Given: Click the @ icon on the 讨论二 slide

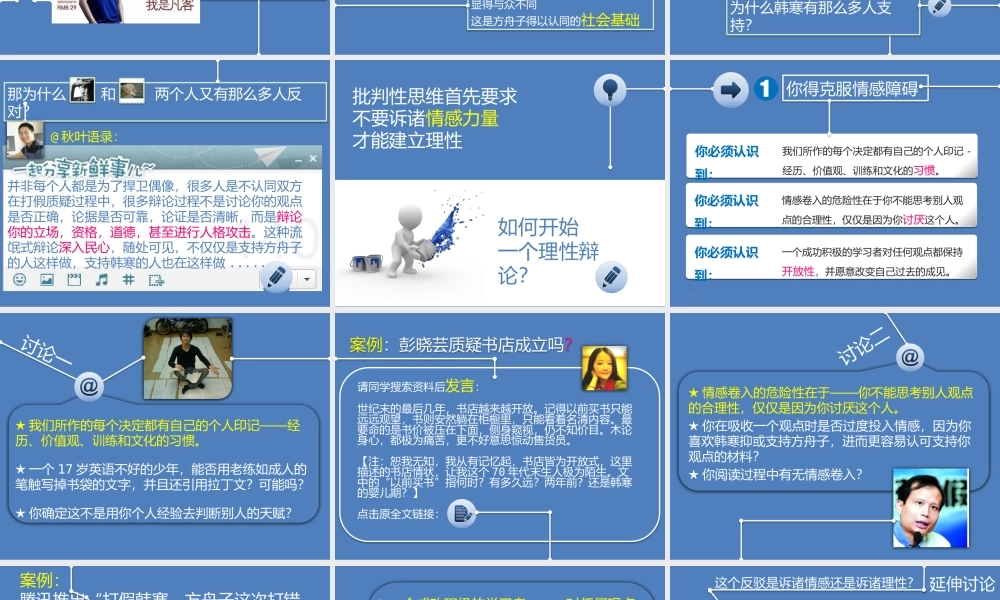Looking at the screenshot, I should pyautogui.click(x=909, y=356).
